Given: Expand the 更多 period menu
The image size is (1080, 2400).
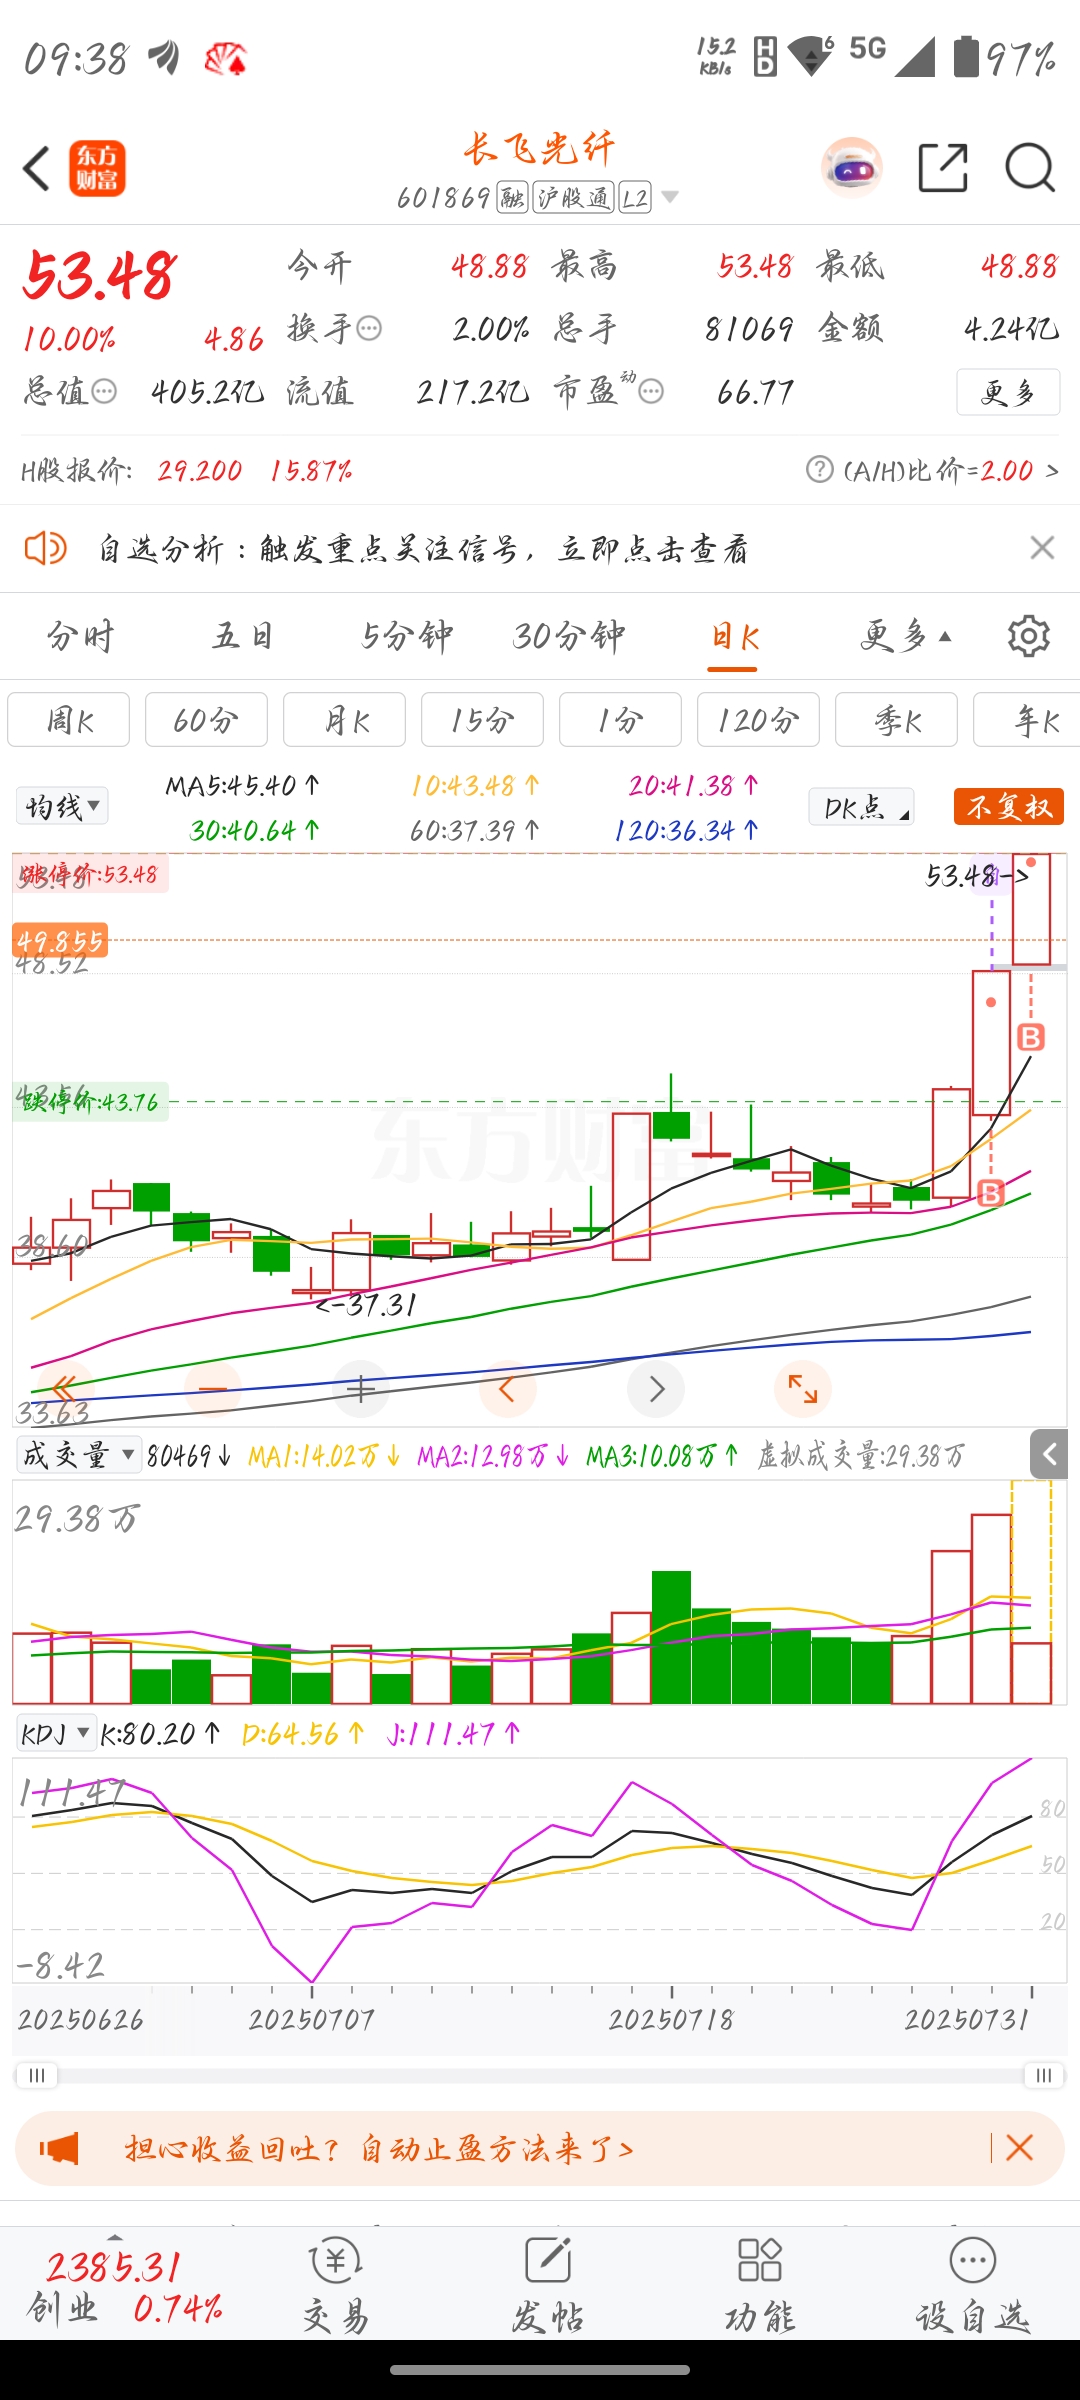Looking at the screenshot, I should tap(906, 636).
